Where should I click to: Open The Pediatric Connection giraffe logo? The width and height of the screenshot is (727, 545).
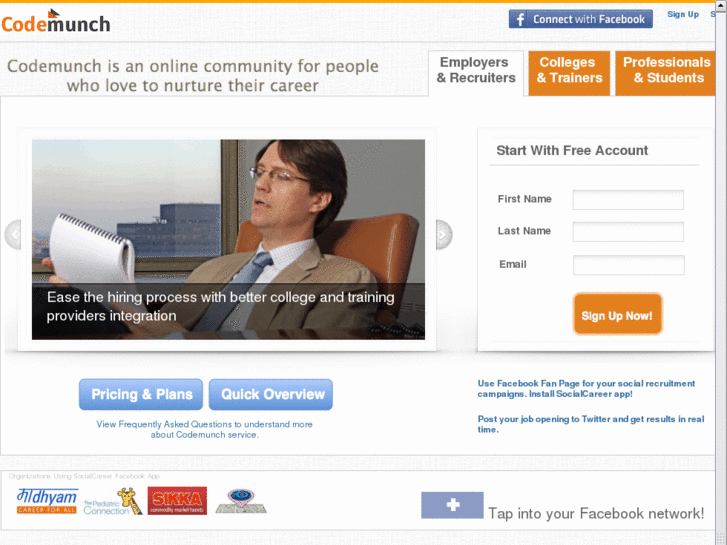click(113, 501)
